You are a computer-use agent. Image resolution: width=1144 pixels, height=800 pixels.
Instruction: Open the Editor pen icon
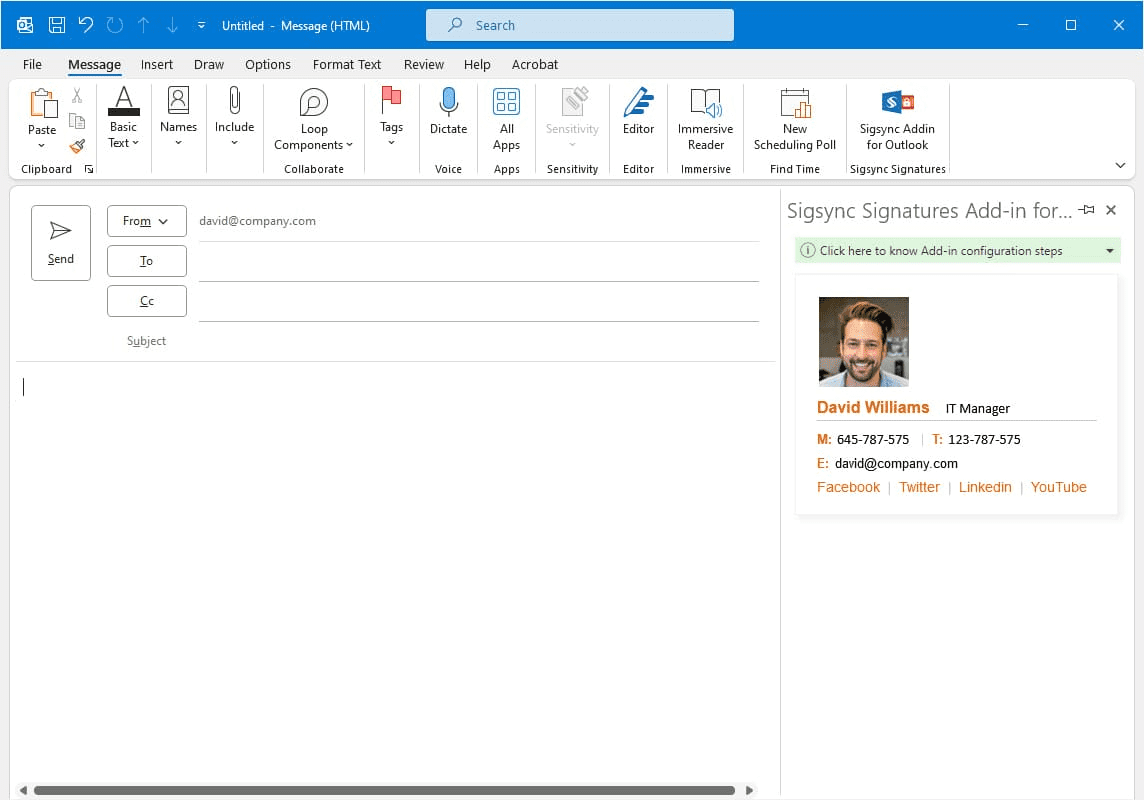coord(638,112)
